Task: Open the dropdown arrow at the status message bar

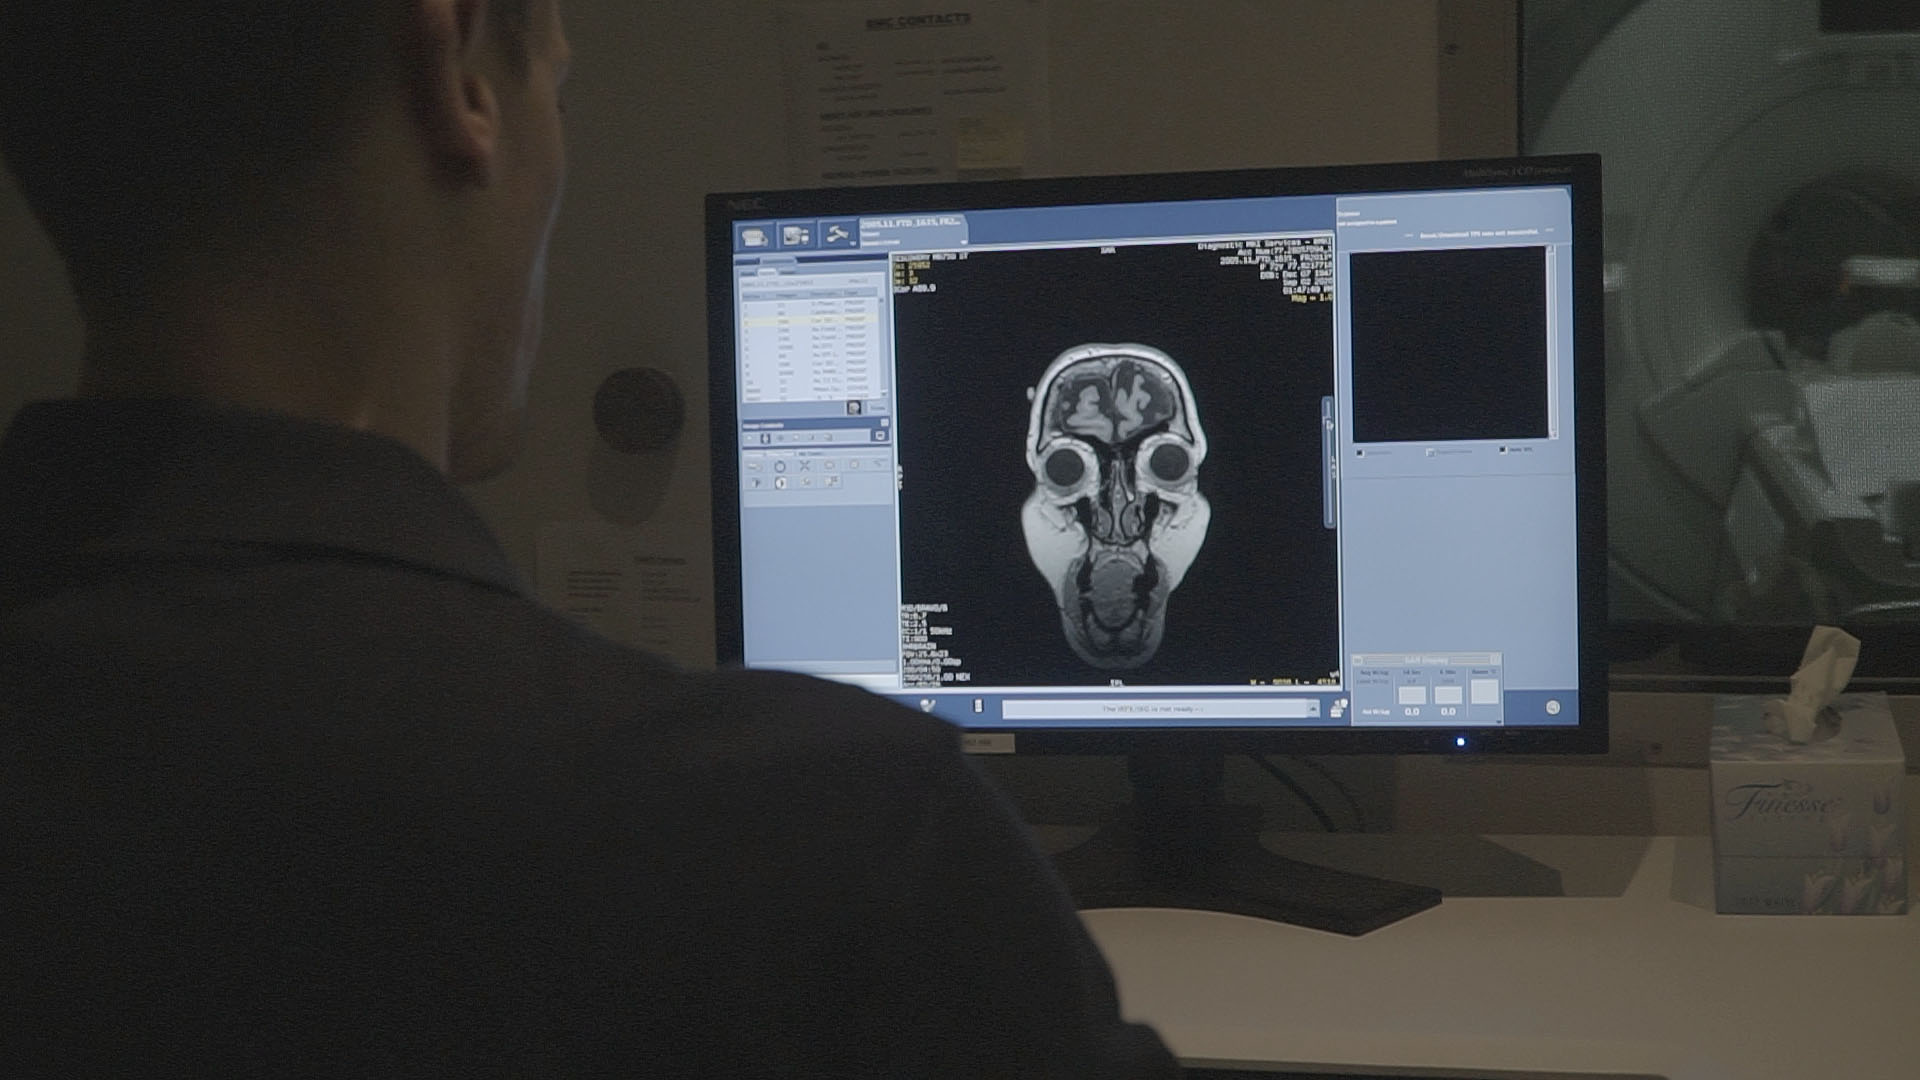Action: pos(1312,708)
